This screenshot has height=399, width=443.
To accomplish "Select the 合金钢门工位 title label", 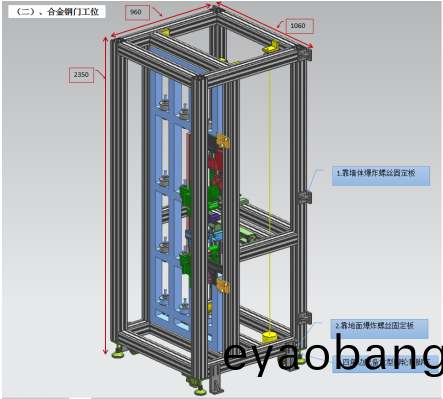I will pos(57,12).
